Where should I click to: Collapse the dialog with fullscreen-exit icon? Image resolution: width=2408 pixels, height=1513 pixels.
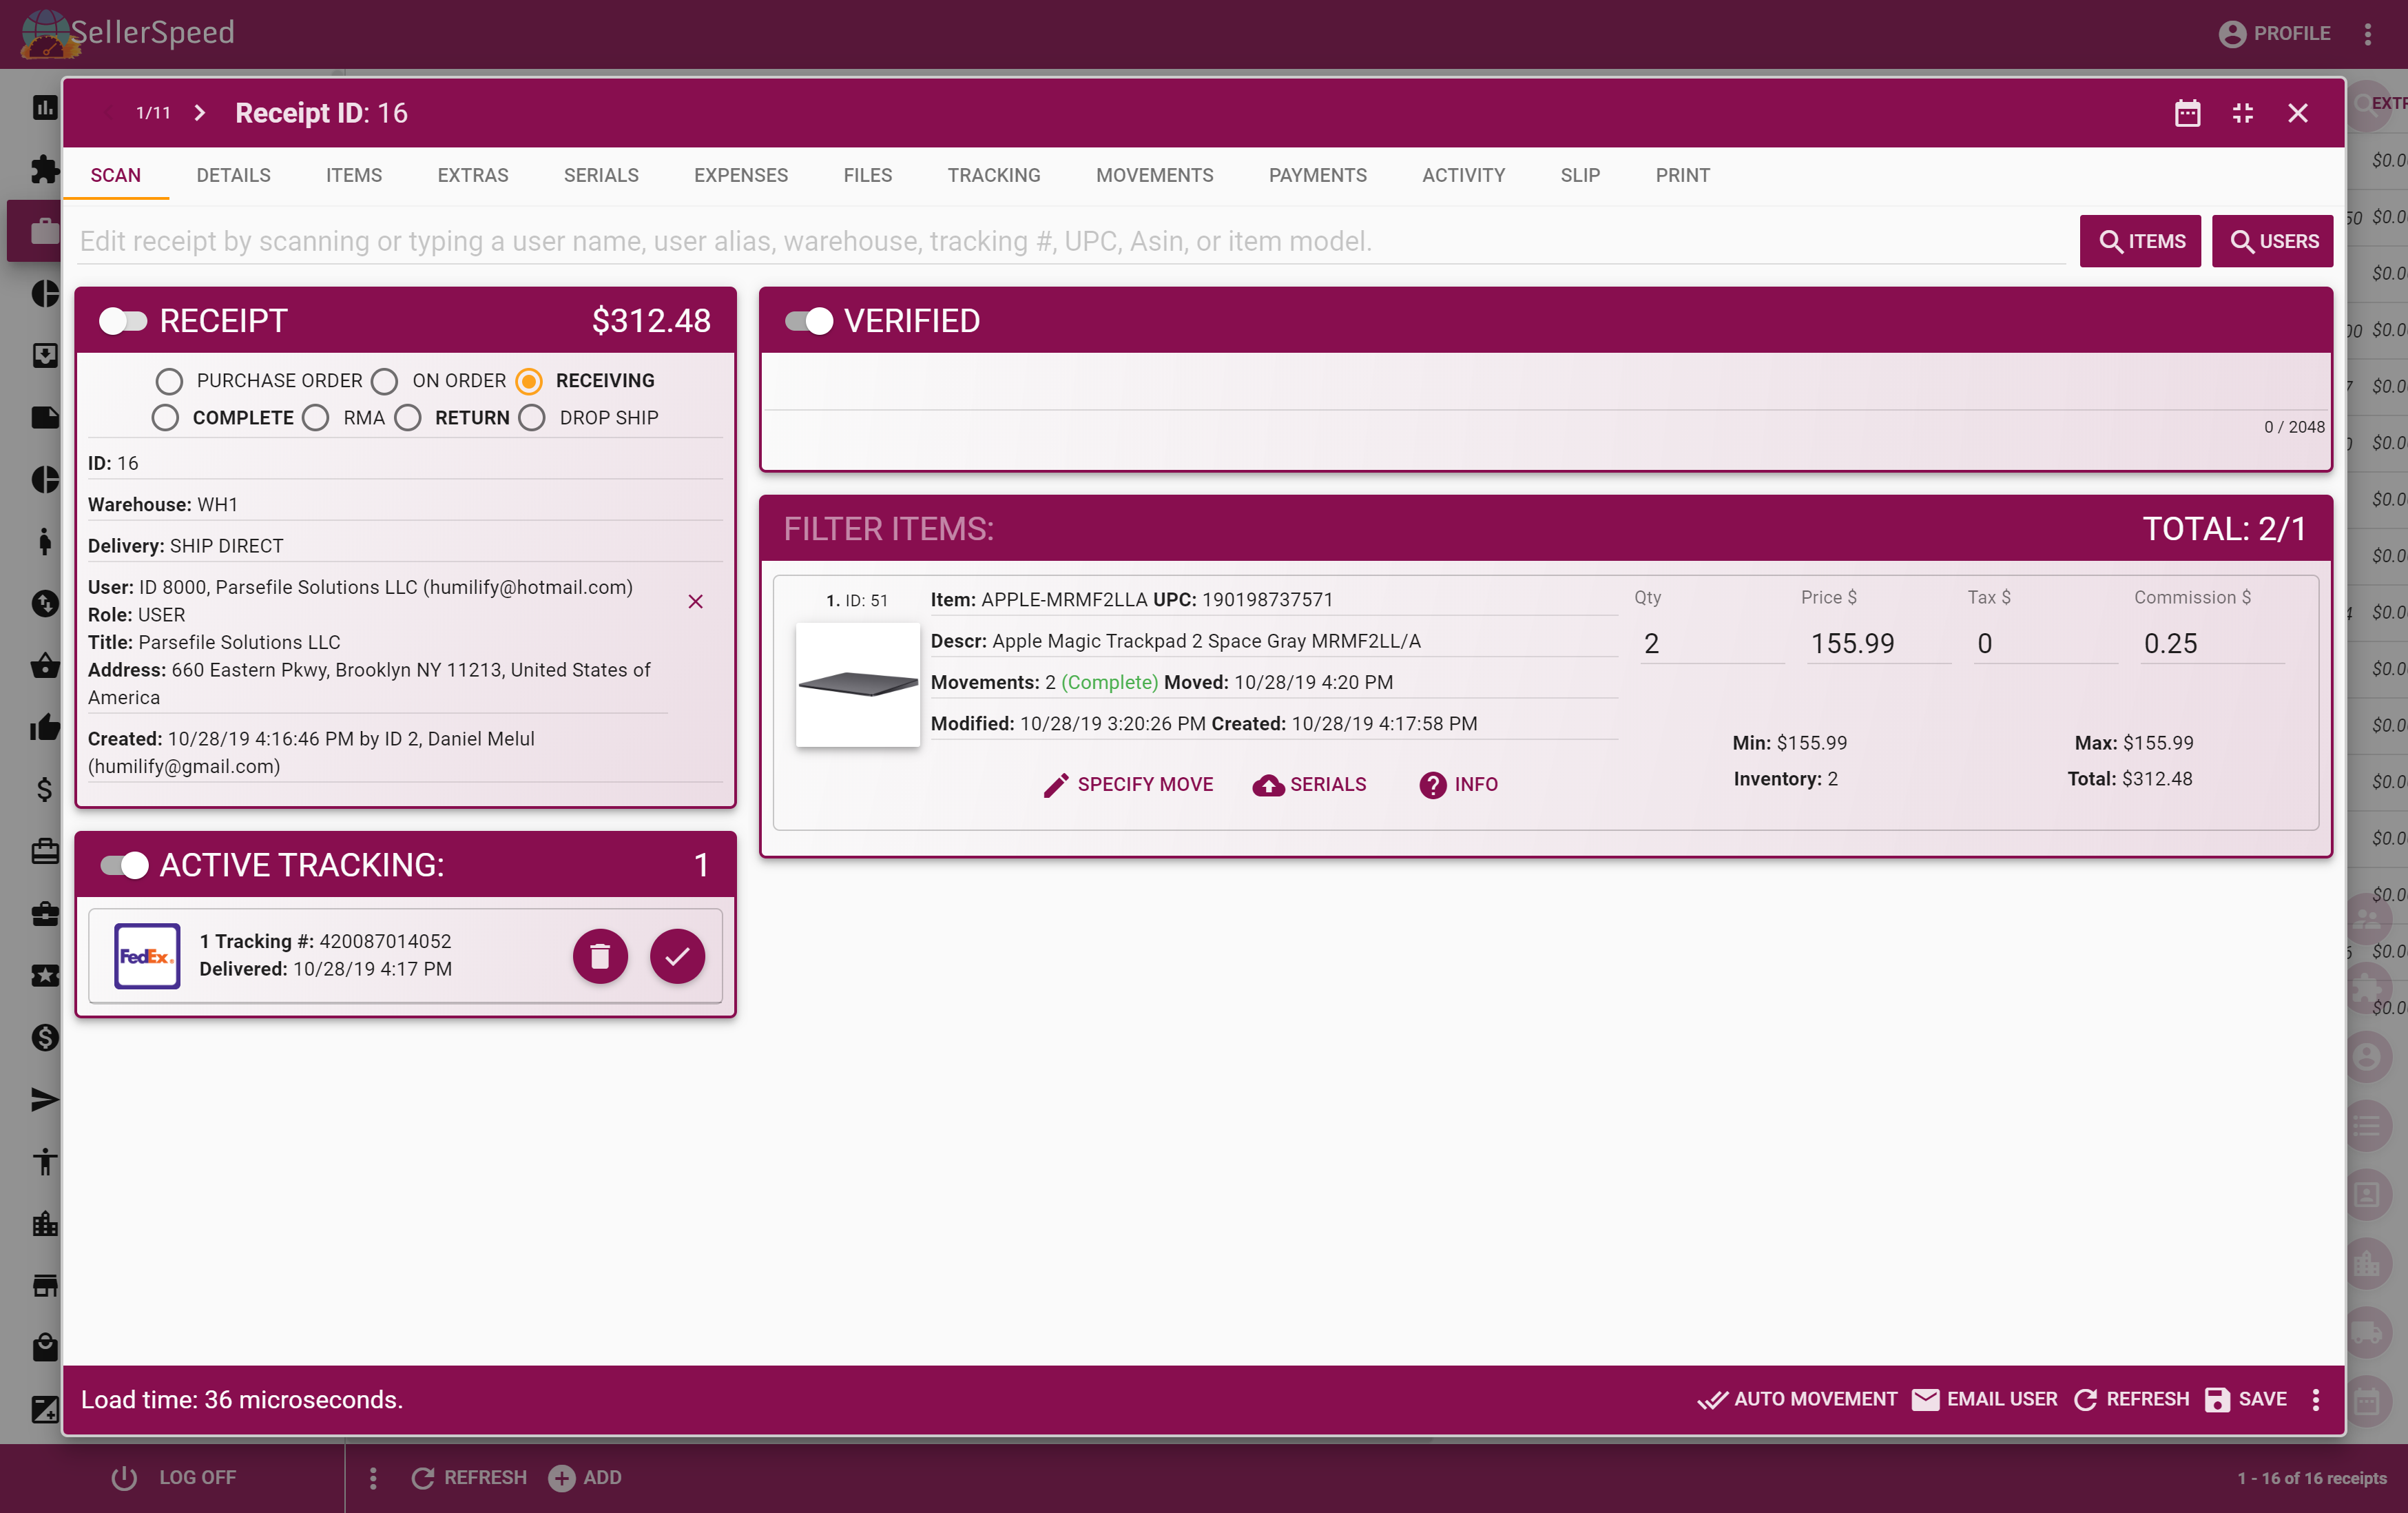tap(2242, 113)
